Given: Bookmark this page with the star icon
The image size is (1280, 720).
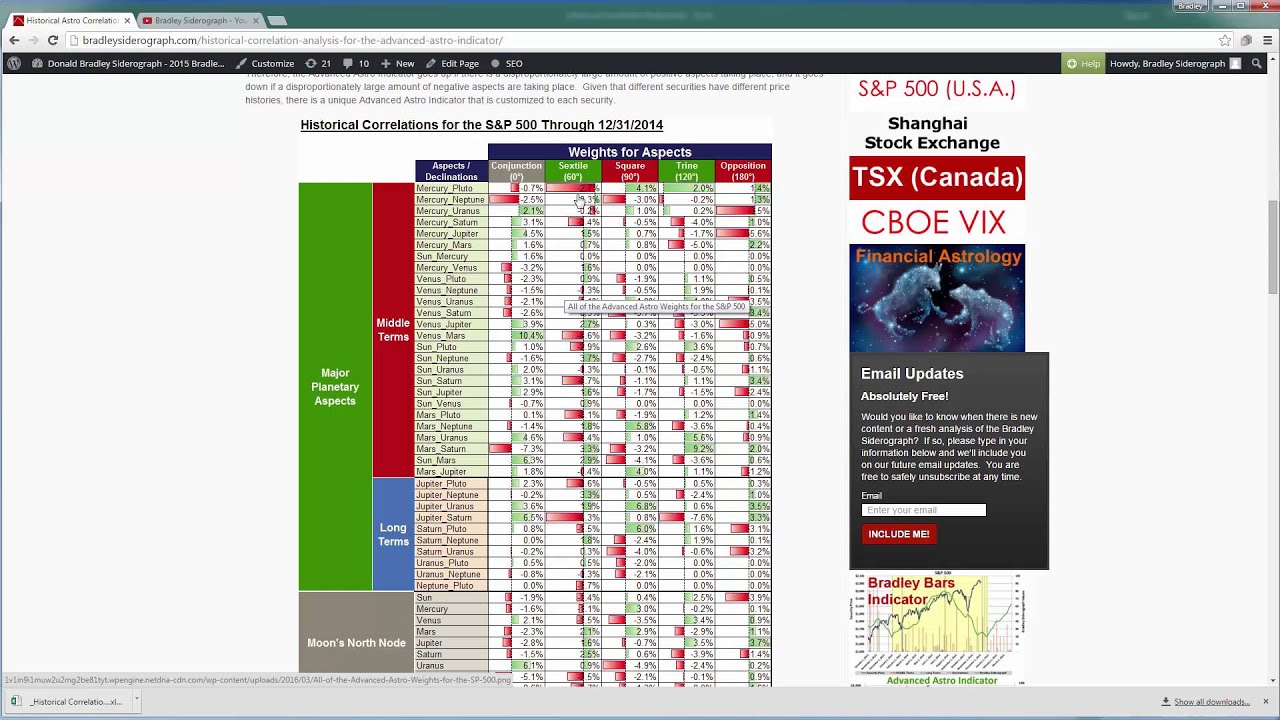Looking at the screenshot, I should (1225, 40).
